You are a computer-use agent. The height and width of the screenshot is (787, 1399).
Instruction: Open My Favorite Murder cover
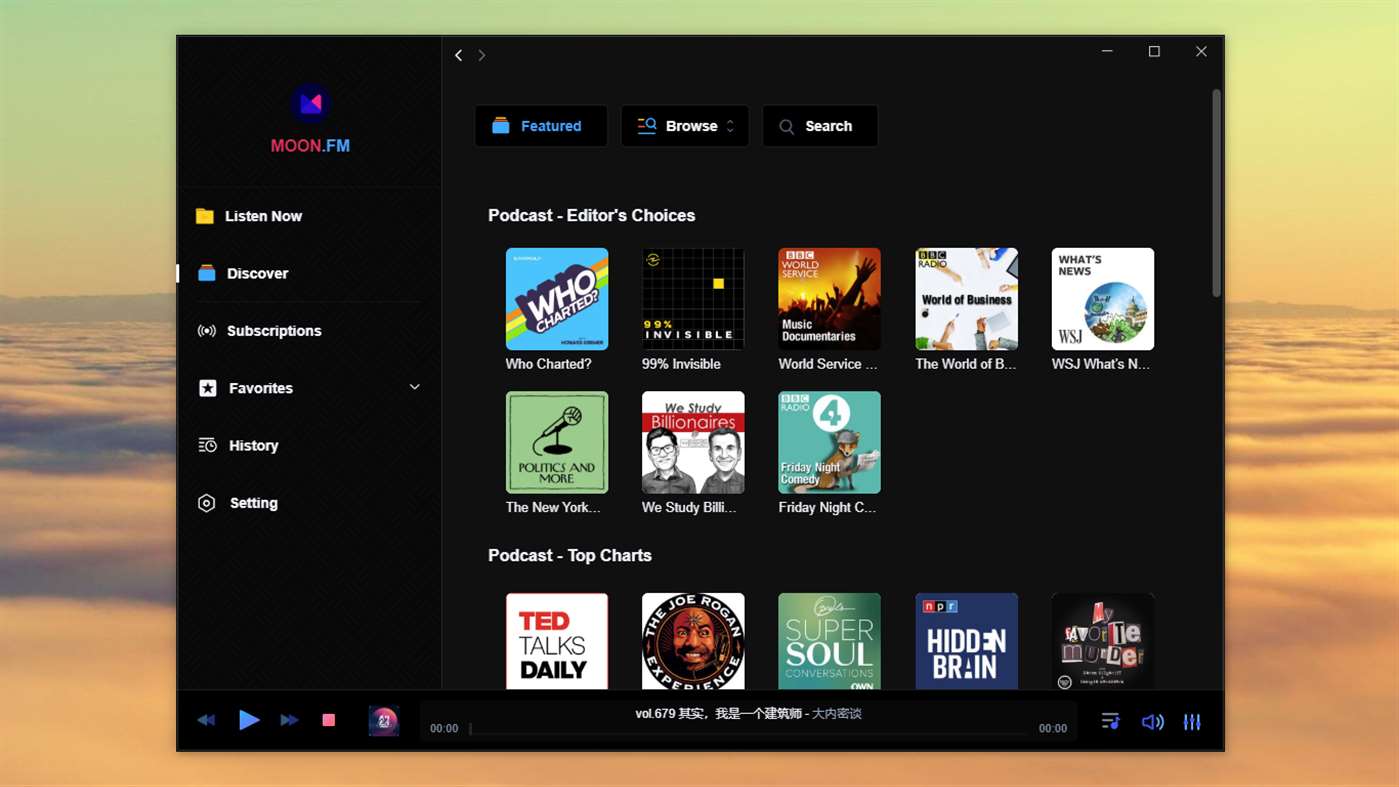tap(1103, 641)
